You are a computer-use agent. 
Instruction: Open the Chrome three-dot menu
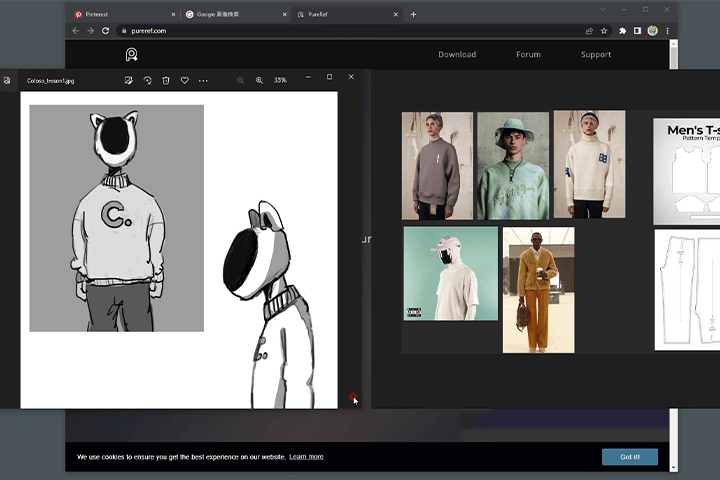pos(667,31)
